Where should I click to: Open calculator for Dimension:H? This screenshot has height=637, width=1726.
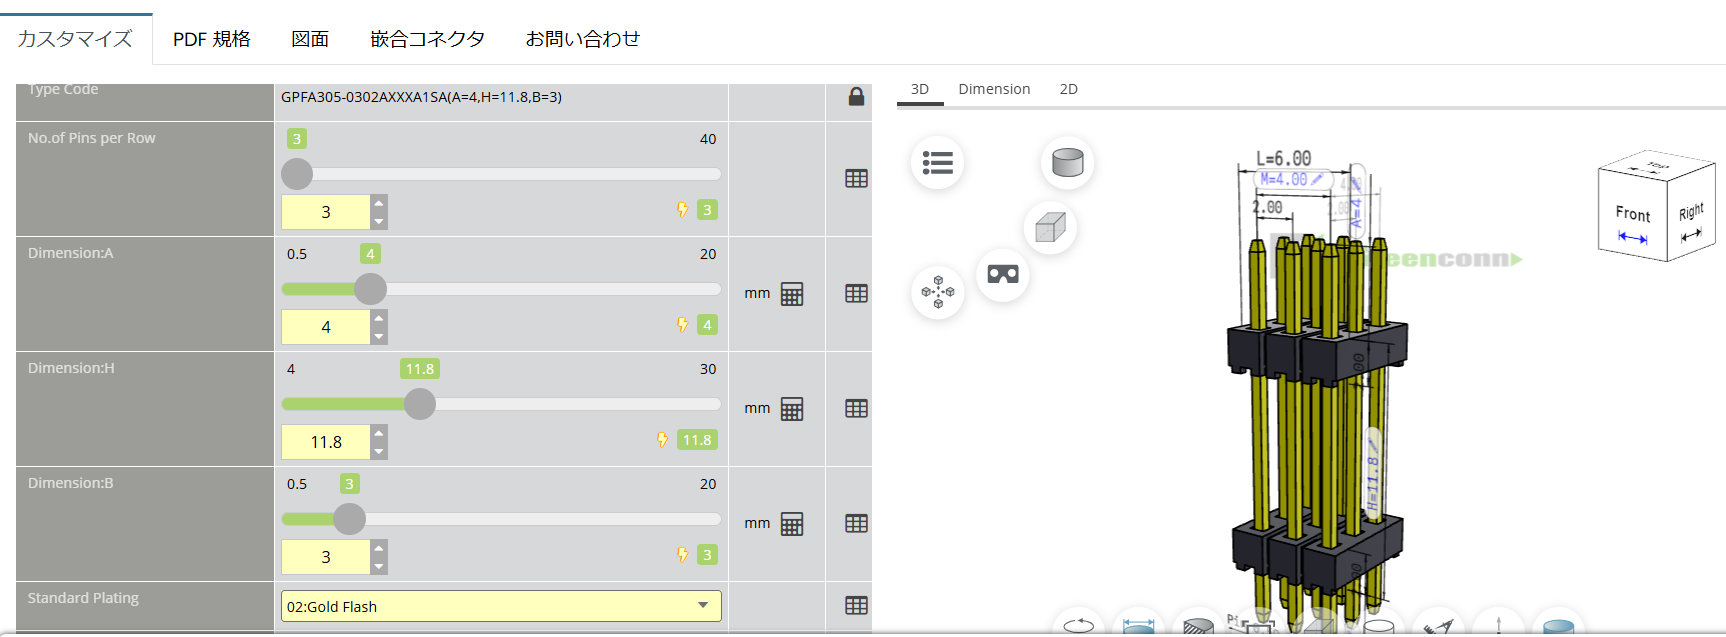[x=792, y=409]
